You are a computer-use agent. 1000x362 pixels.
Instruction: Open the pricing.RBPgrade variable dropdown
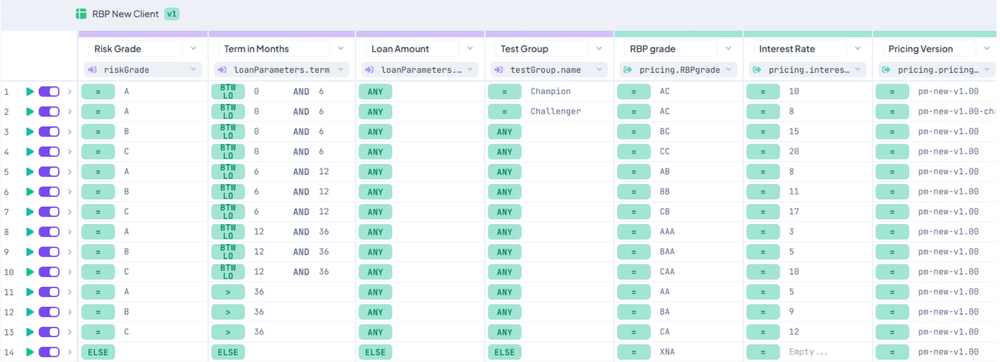(728, 70)
